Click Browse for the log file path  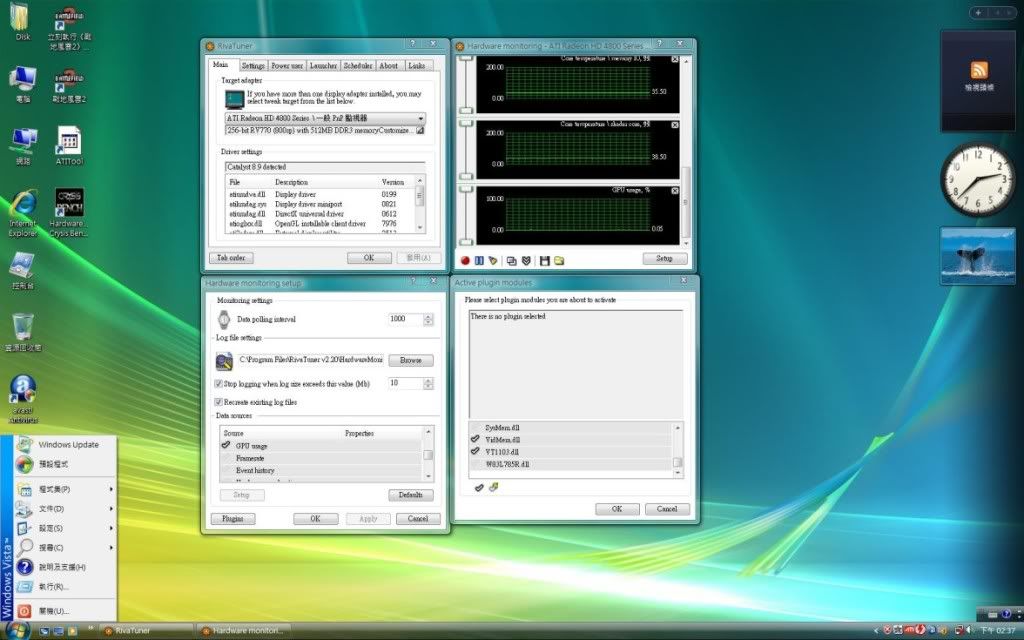pyautogui.click(x=411, y=360)
